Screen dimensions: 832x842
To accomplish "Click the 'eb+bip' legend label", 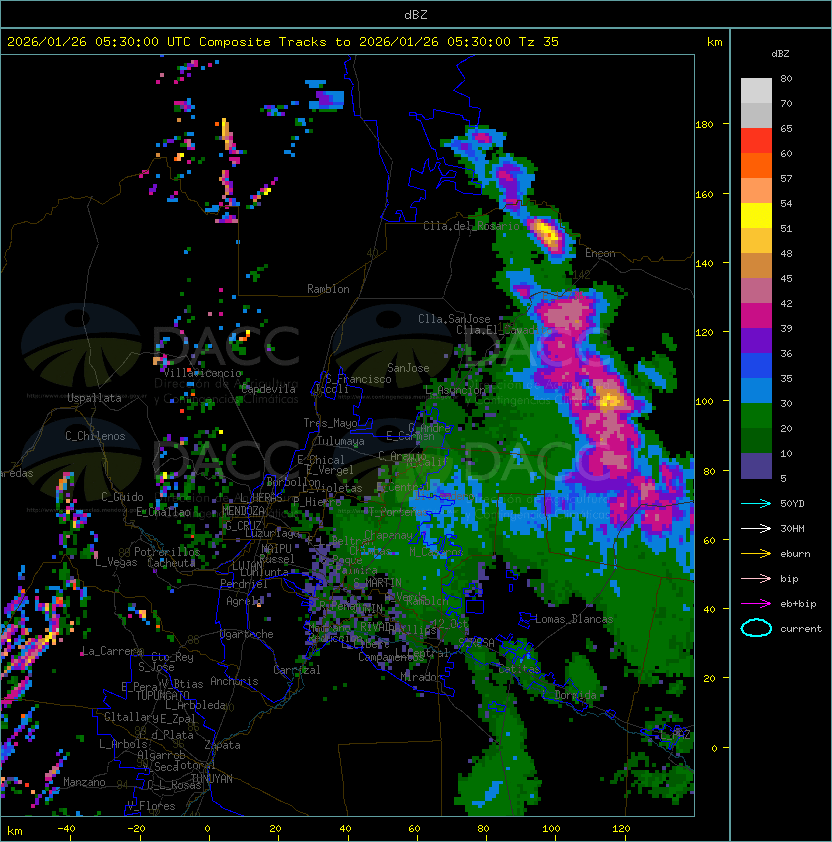I will [x=798, y=604].
